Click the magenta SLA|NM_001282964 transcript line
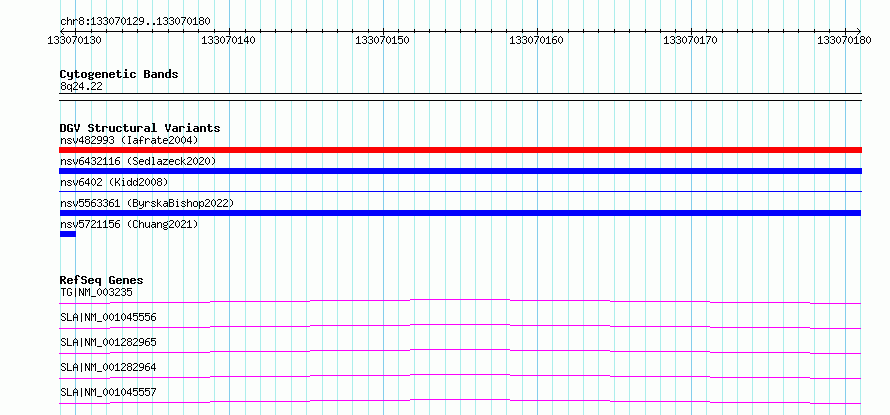The width and height of the screenshot is (890, 415). point(460,376)
